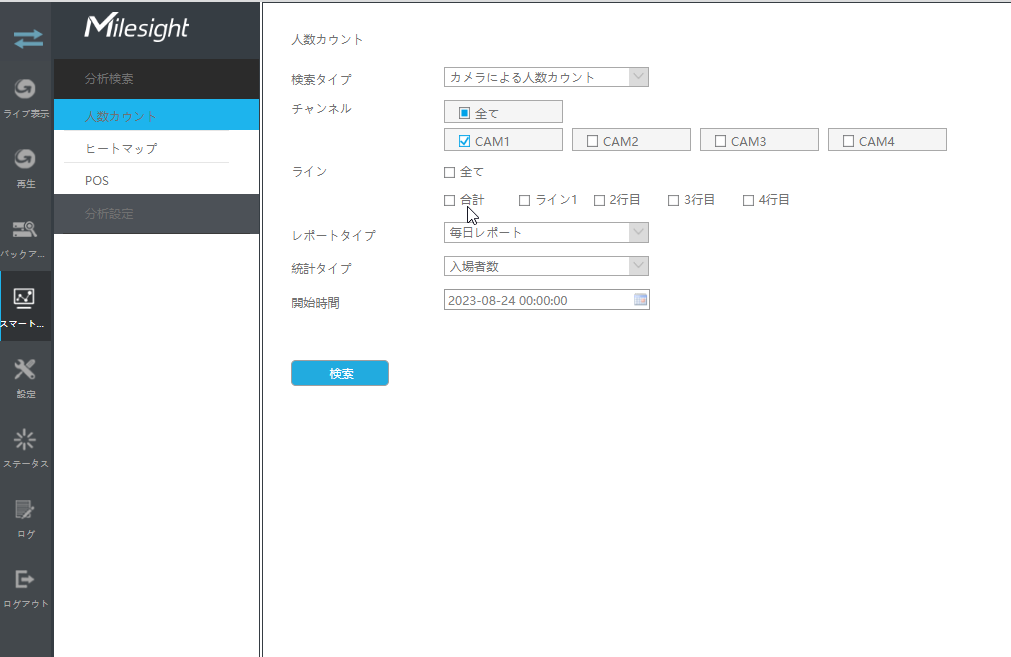The image size is (1011, 657).
Task: Select the smart analysis sidebar icon
Action: 26,299
